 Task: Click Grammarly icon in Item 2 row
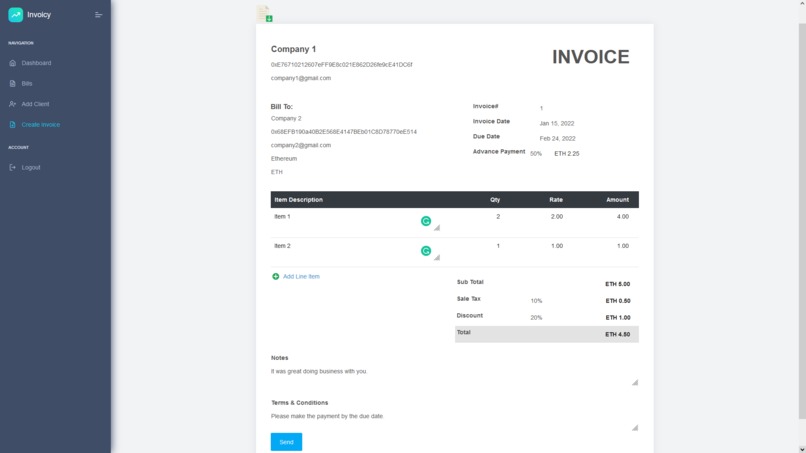click(426, 251)
